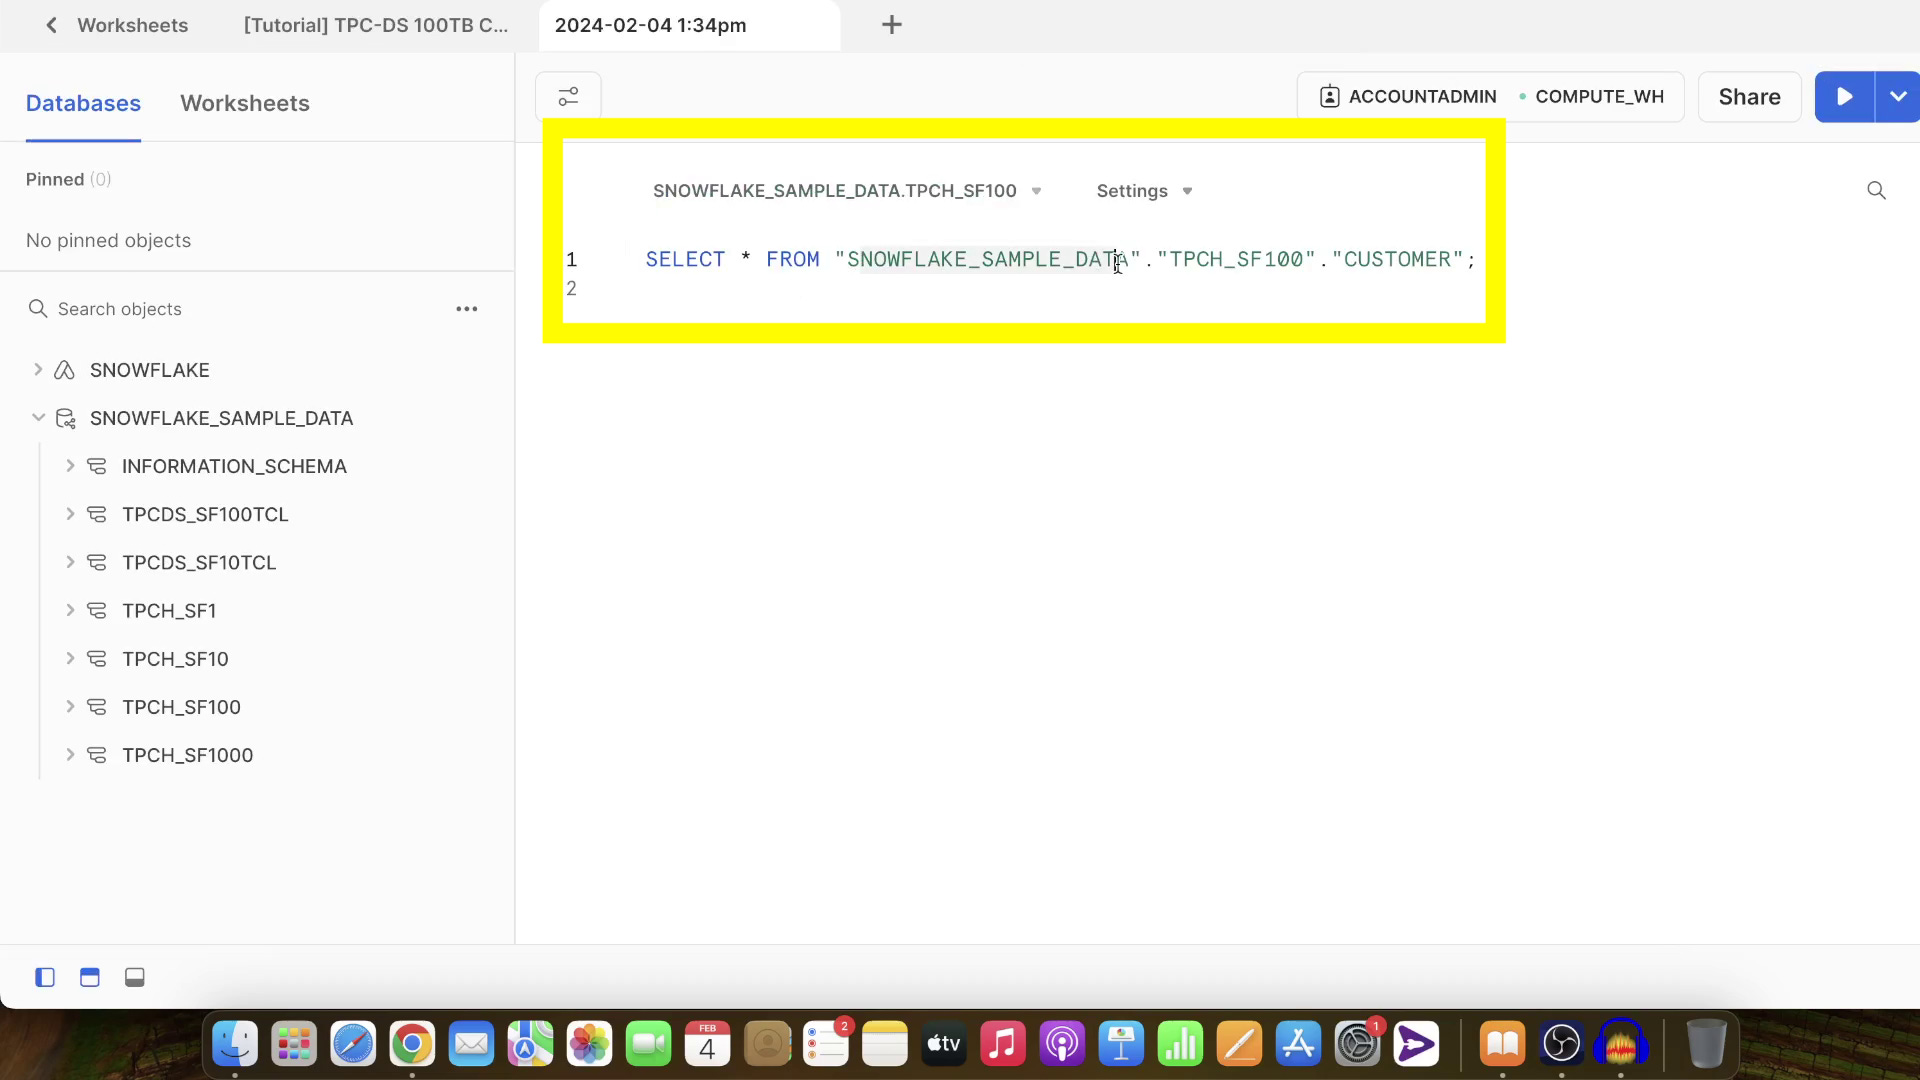The image size is (1920, 1080).
Task: Click the filter settings icon button
Action: coord(568,97)
